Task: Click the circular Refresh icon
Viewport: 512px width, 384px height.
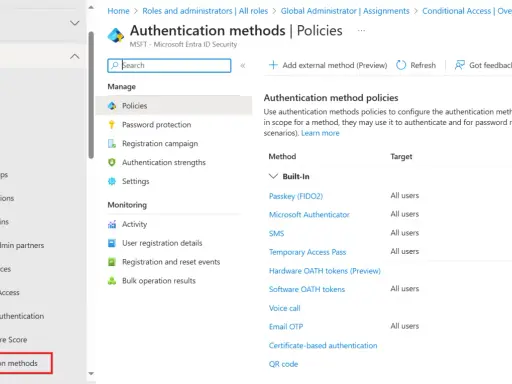Action: coord(401,65)
